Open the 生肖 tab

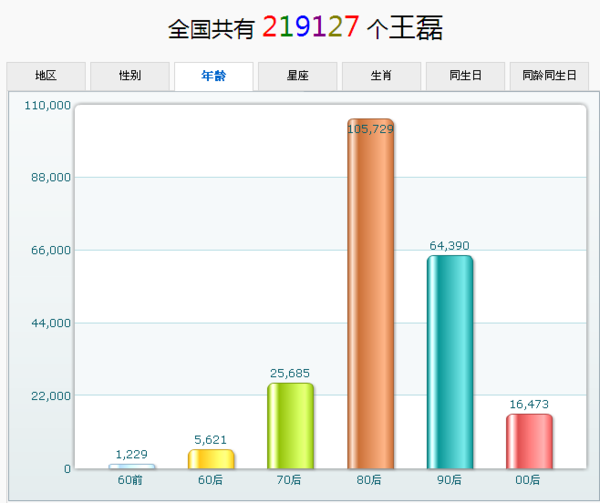pos(382,76)
